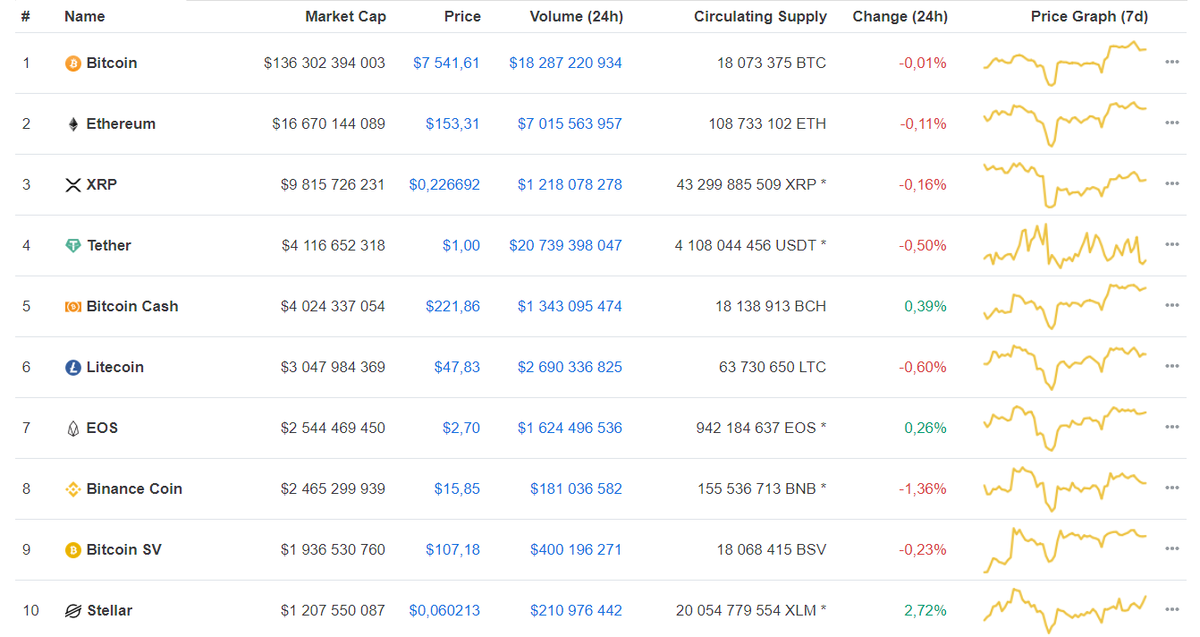Image resolution: width=1200 pixels, height=637 pixels.
Task: Click Bitcoin market cap $136 302 394 003
Action: point(324,63)
